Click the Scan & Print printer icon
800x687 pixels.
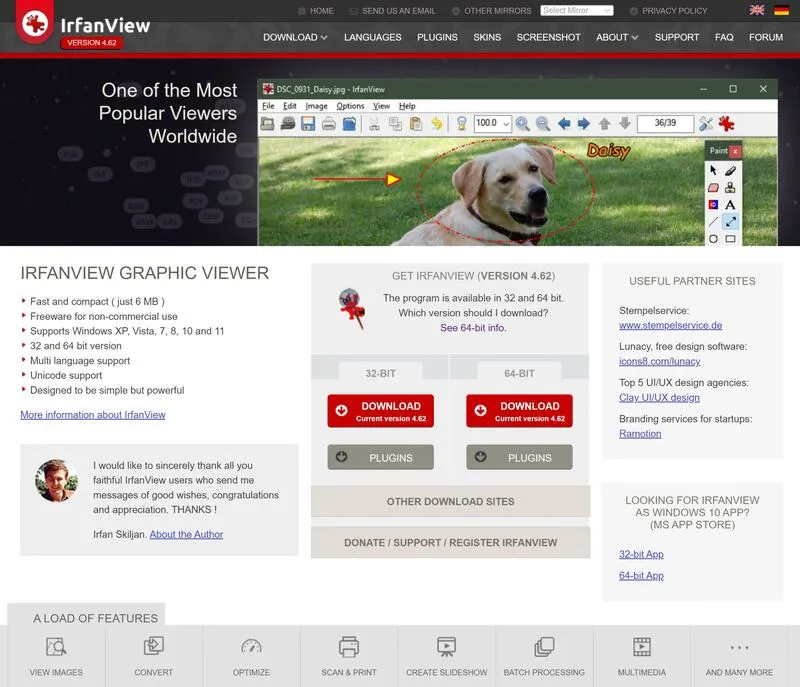[348, 647]
